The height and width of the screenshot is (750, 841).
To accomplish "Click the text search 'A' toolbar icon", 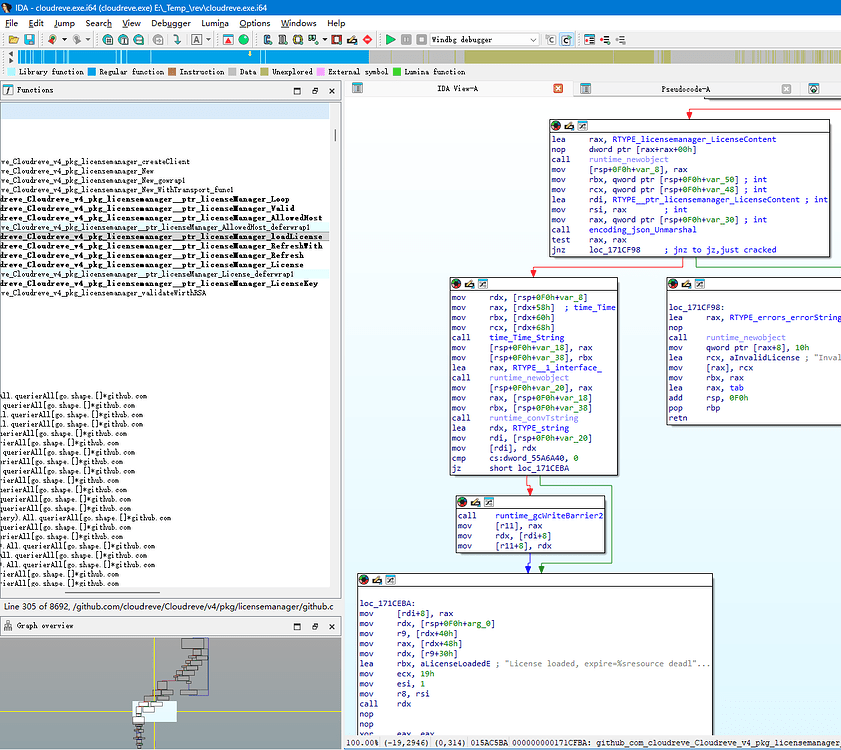I will click(197, 40).
